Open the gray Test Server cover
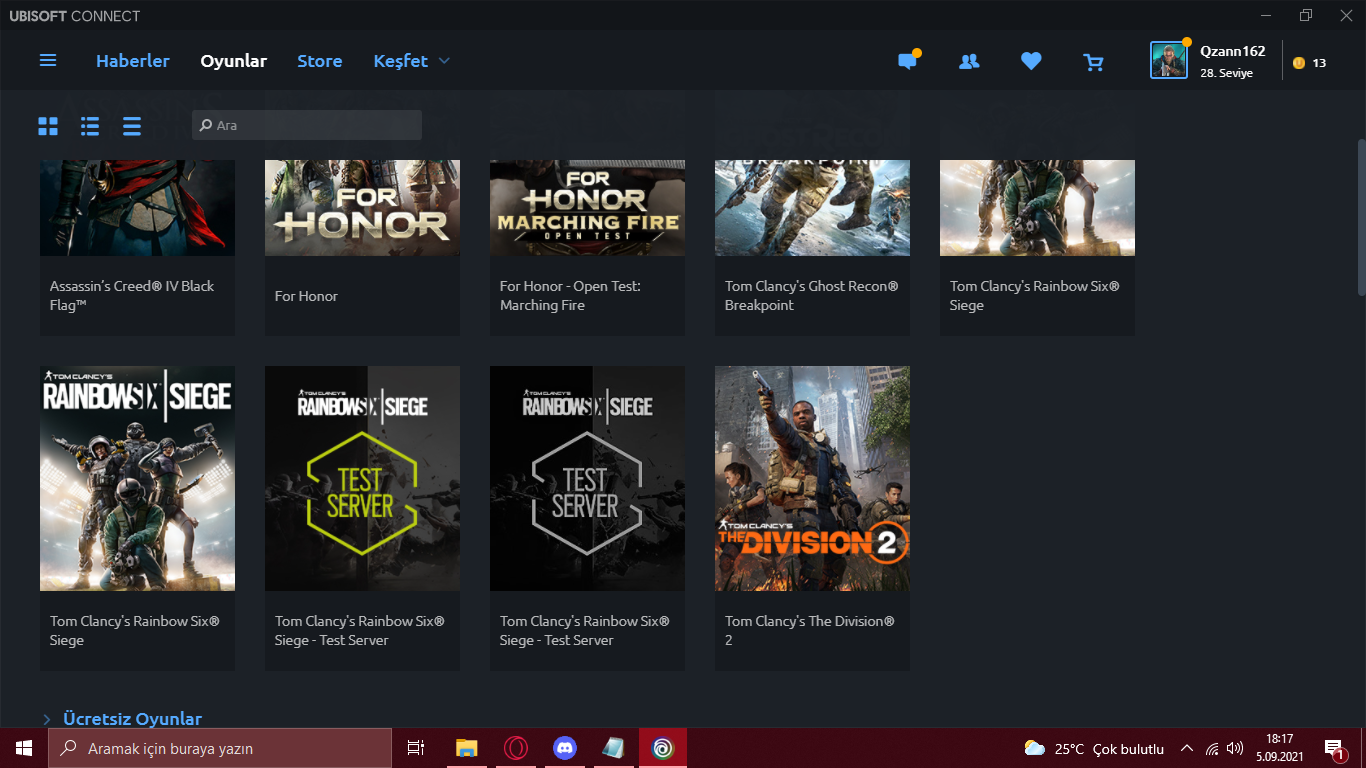Viewport: 1366px width, 768px height. pyautogui.click(x=587, y=478)
